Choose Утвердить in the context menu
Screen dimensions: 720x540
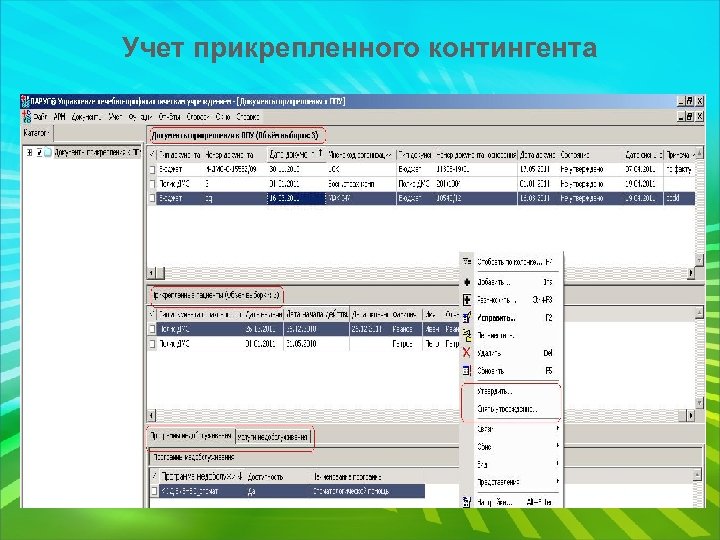[x=495, y=391]
